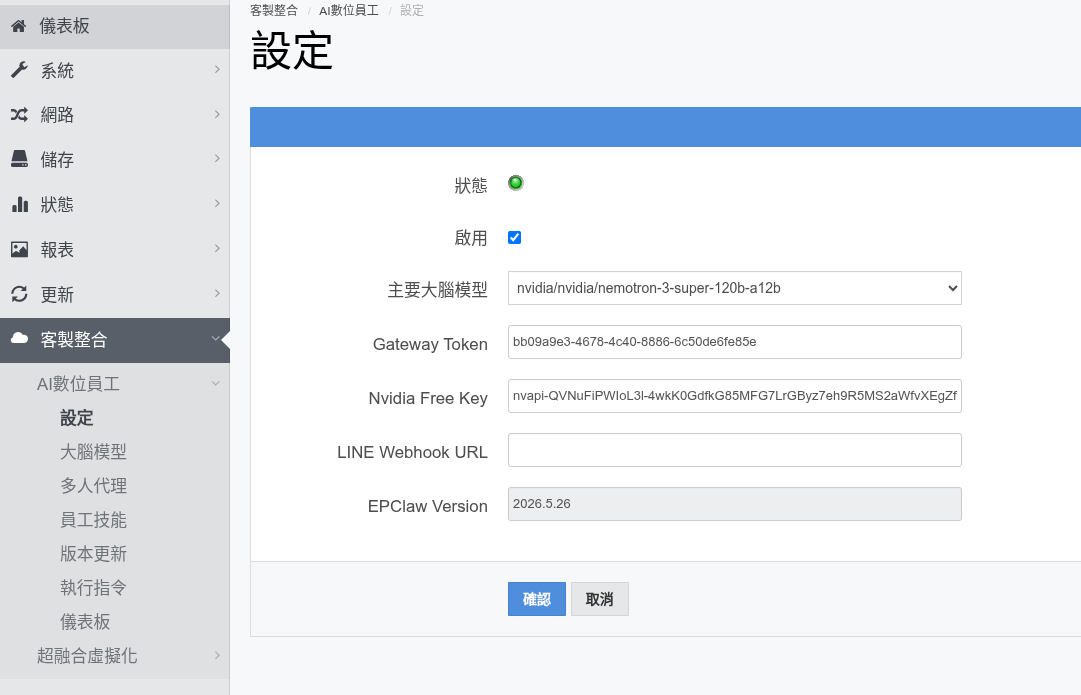1081x695 pixels.
Task: Click the picture icon for 報表
Action: point(19,250)
